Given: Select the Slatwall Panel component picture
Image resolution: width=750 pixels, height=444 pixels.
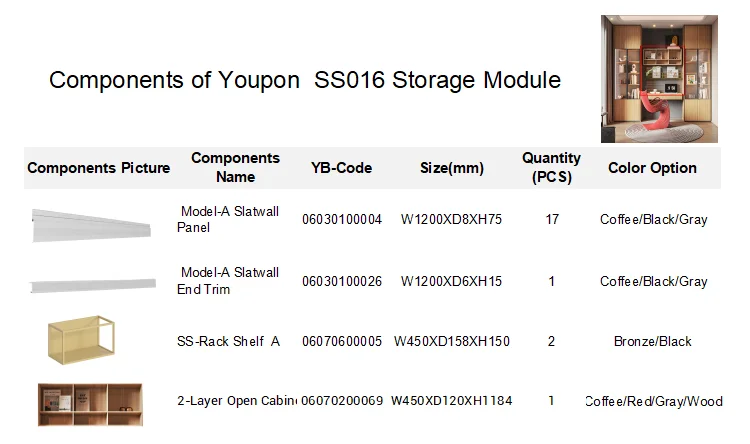Looking at the screenshot, I should pyautogui.click(x=92, y=224).
